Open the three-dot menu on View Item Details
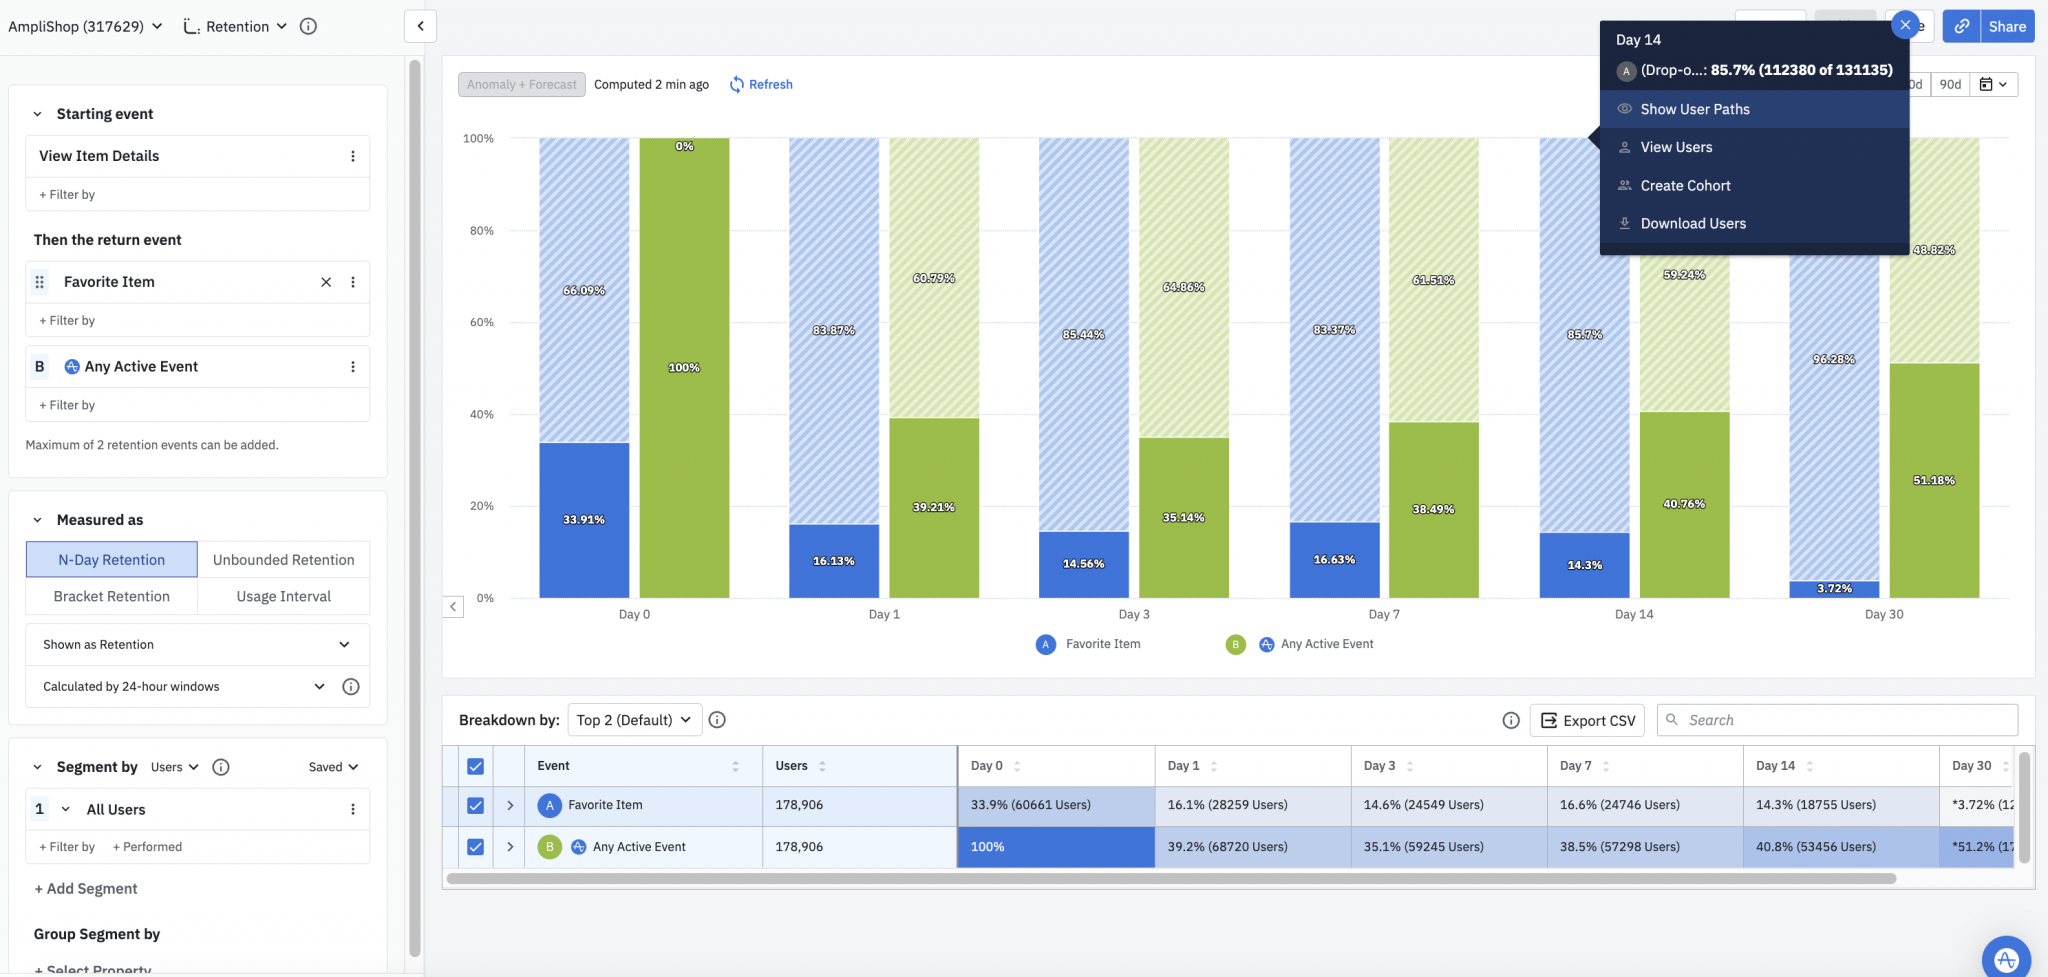Screen dimensions: 2048x977 352,155
